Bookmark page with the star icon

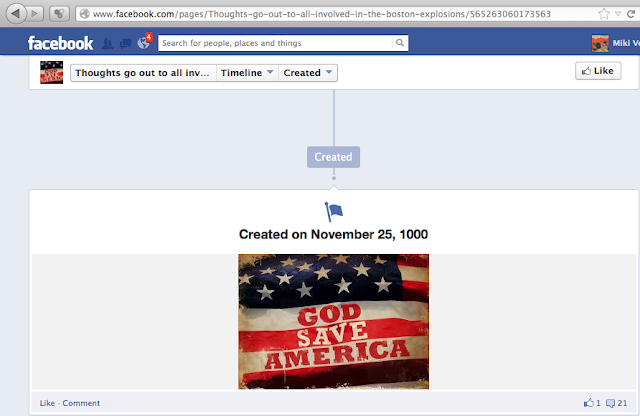click(604, 14)
